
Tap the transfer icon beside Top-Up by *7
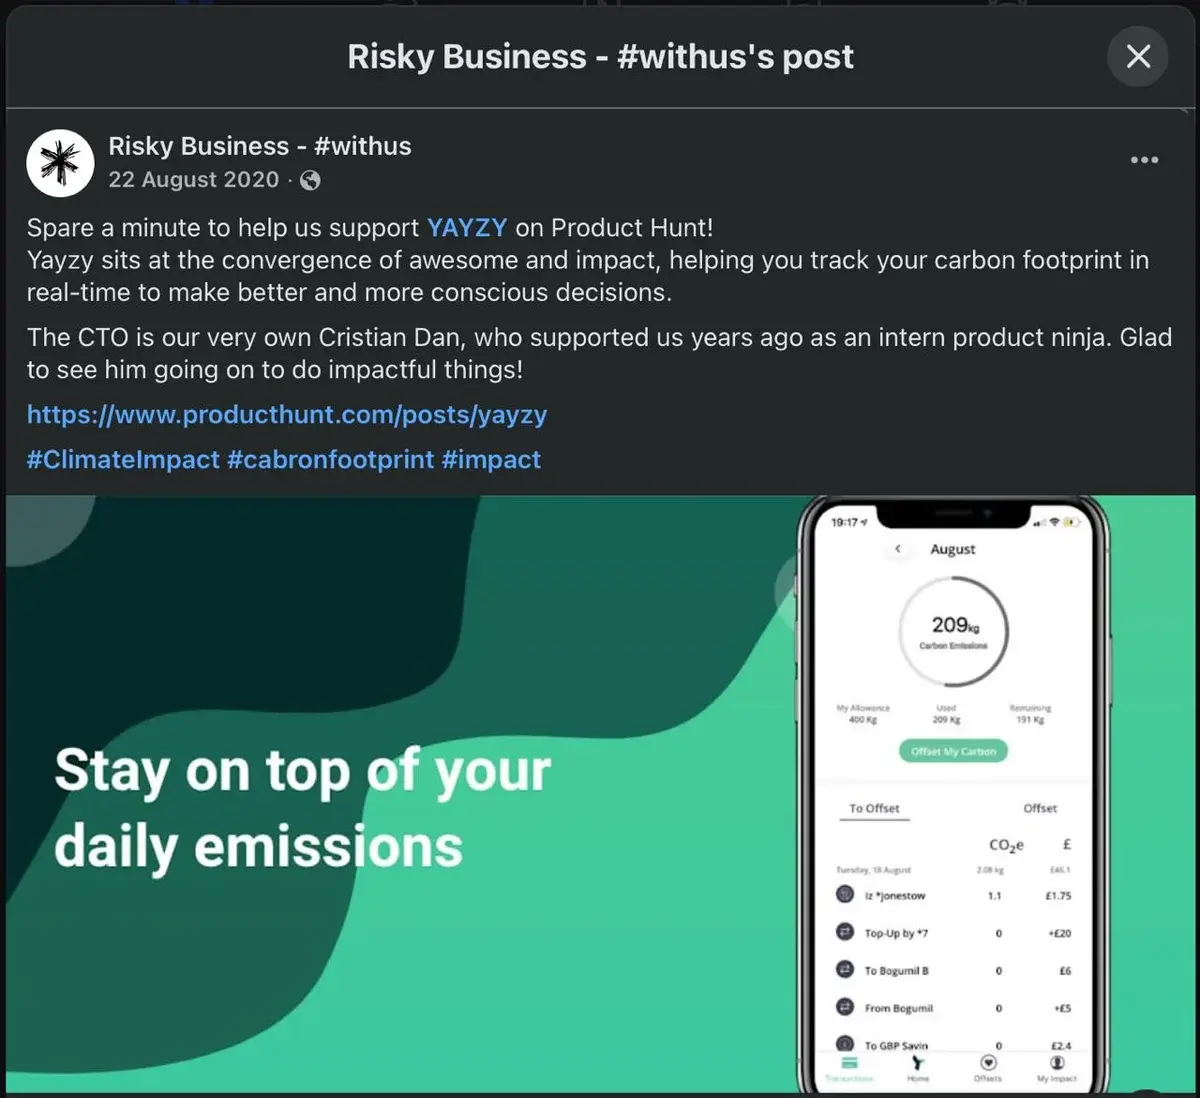(844, 932)
